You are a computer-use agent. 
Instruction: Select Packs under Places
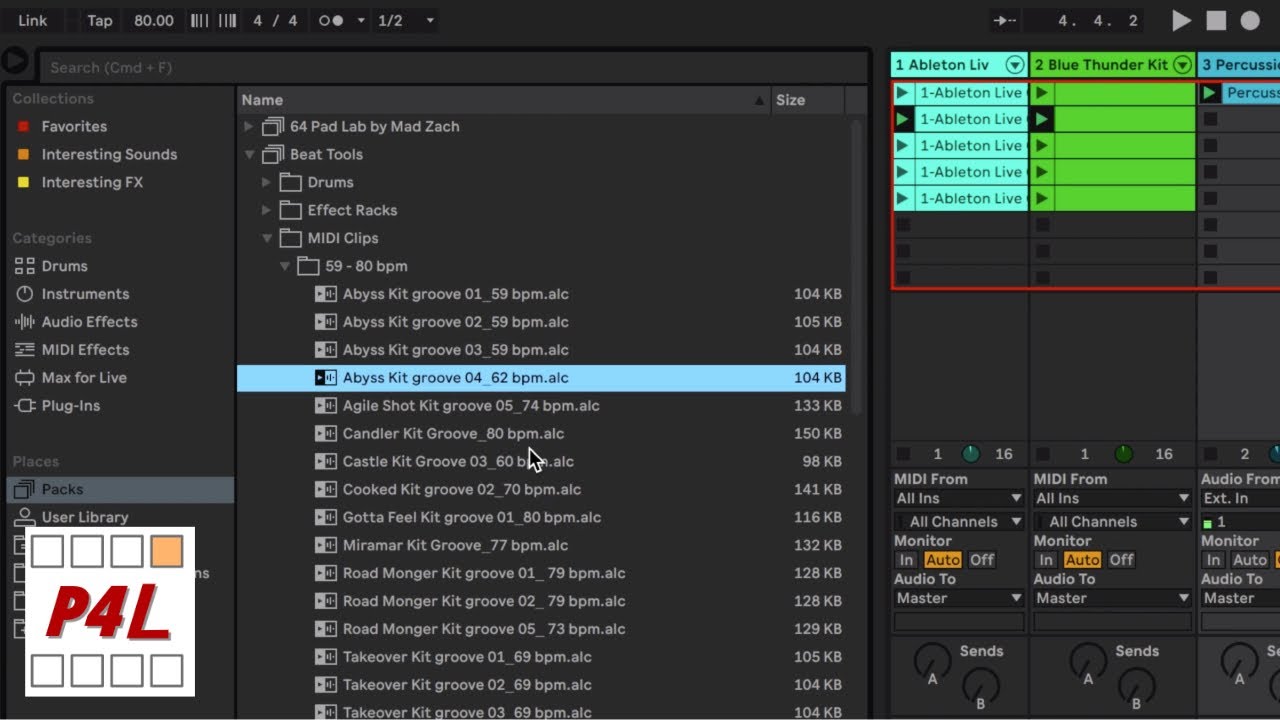[120, 489]
